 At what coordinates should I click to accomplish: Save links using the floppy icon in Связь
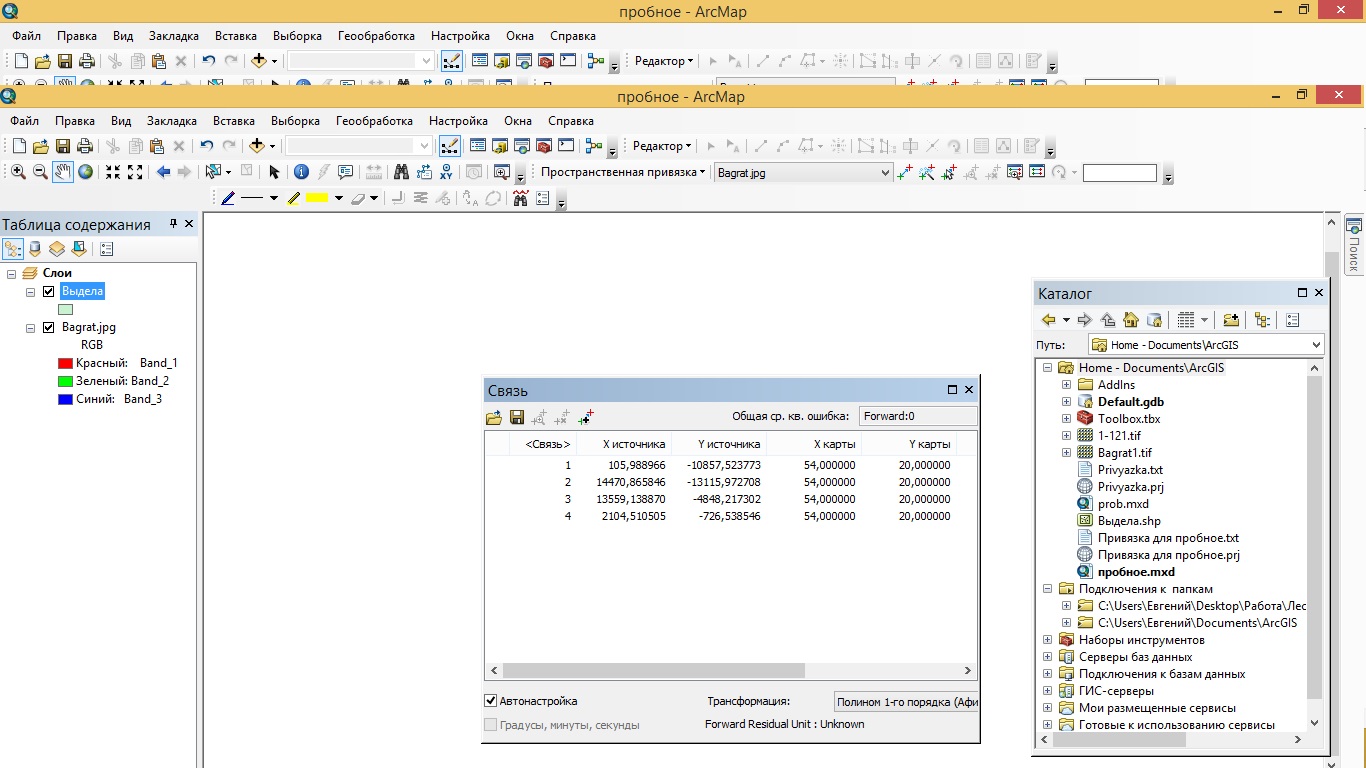(517, 417)
